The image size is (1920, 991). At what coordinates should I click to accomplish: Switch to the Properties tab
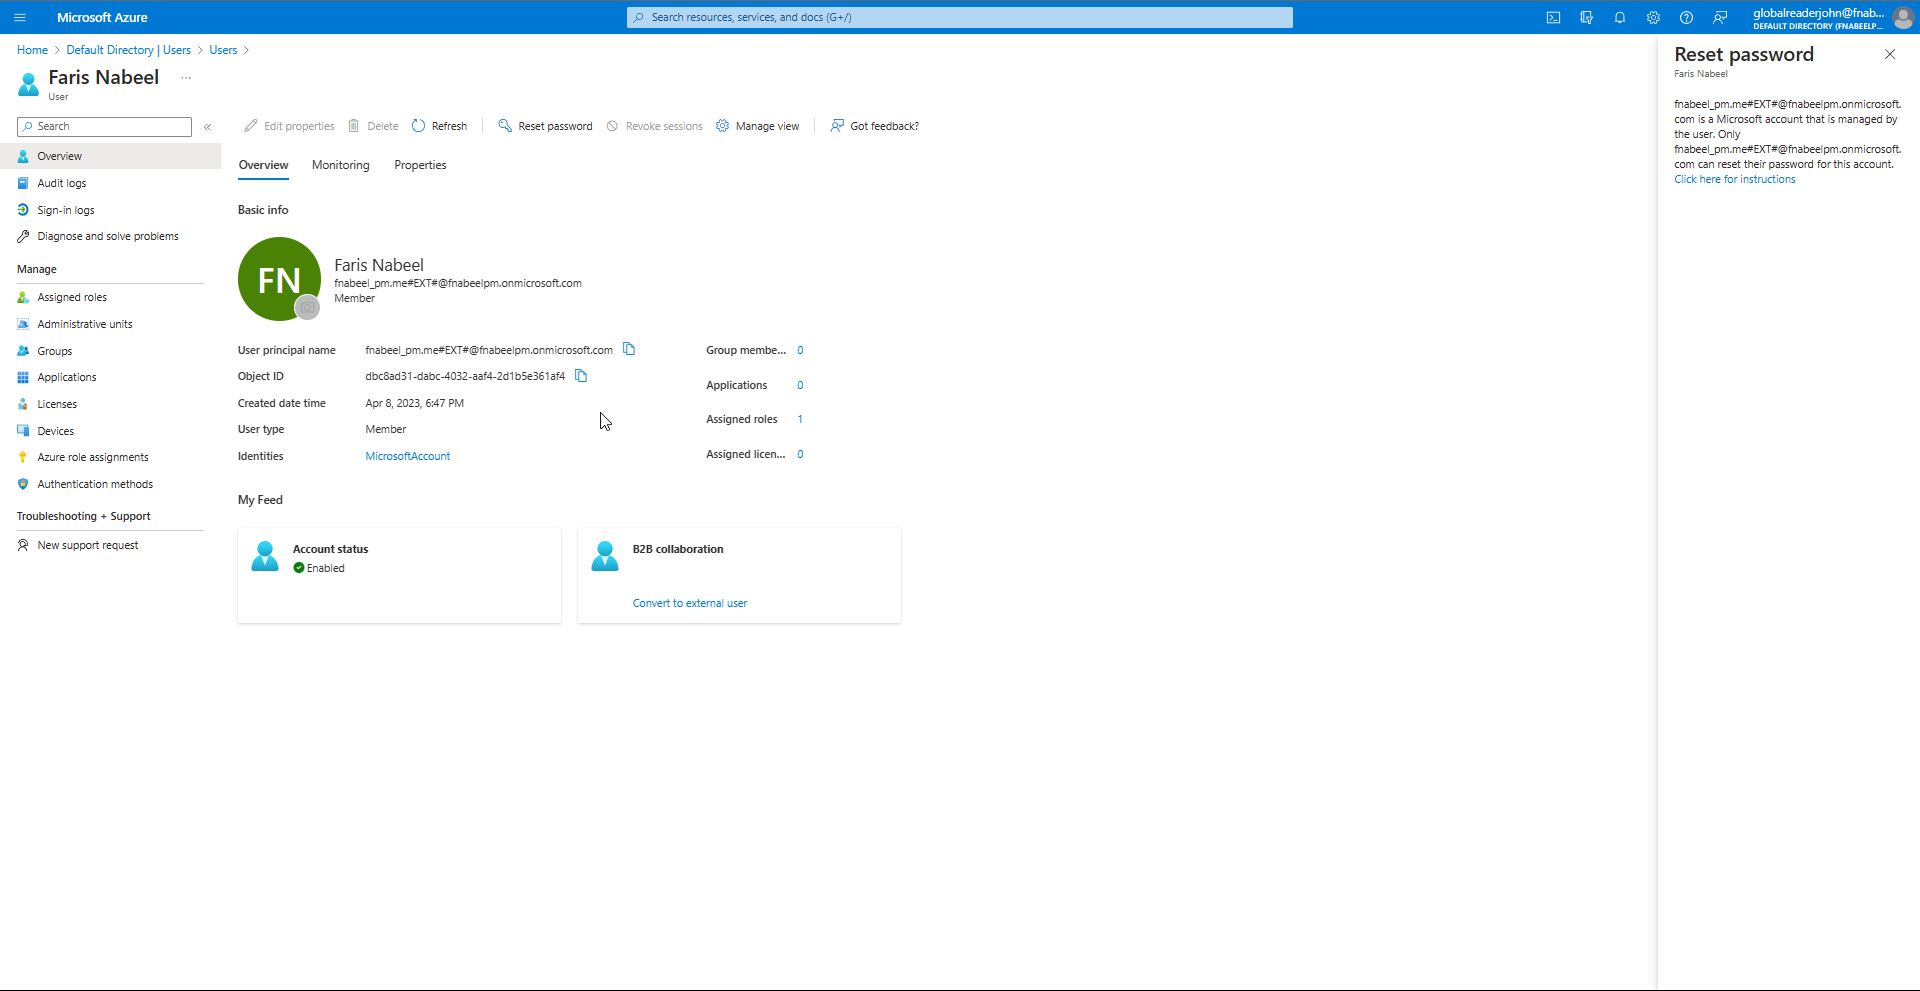(419, 165)
